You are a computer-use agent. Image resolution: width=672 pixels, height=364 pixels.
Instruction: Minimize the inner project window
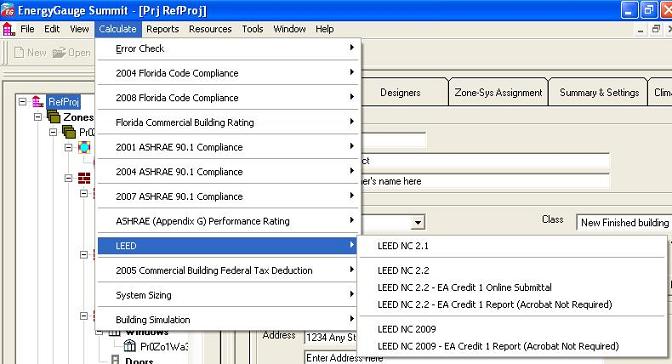[640, 30]
